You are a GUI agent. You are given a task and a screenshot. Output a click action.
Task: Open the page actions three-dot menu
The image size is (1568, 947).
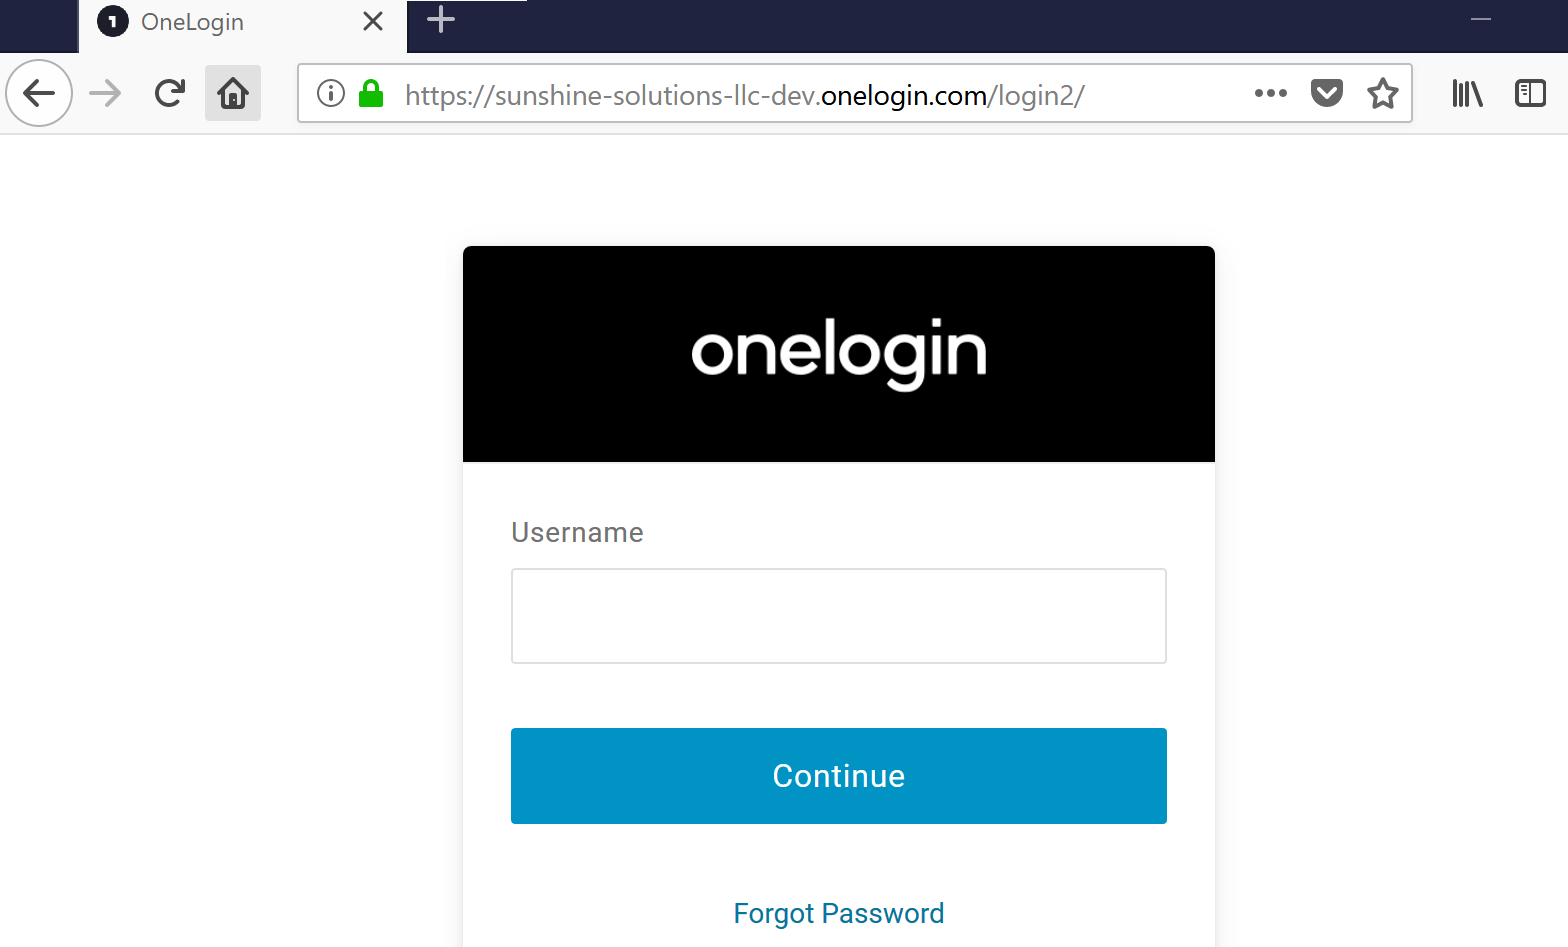(x=1270, y=94)
